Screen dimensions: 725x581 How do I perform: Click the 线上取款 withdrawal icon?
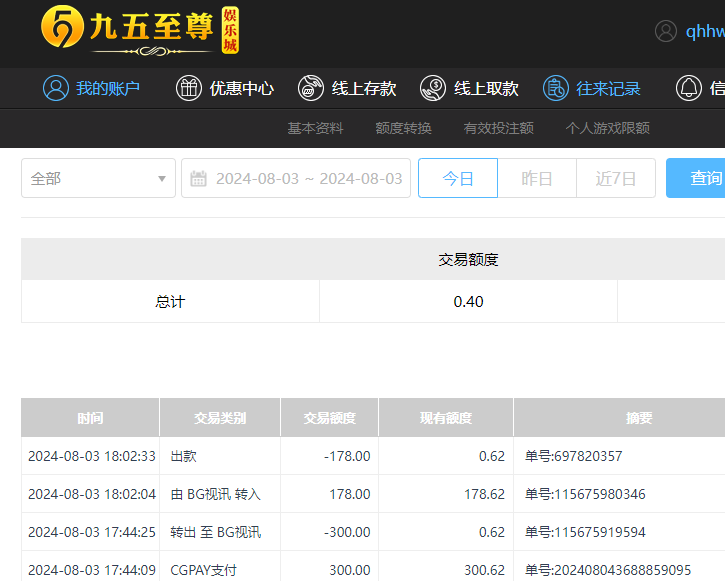[433, 88]
